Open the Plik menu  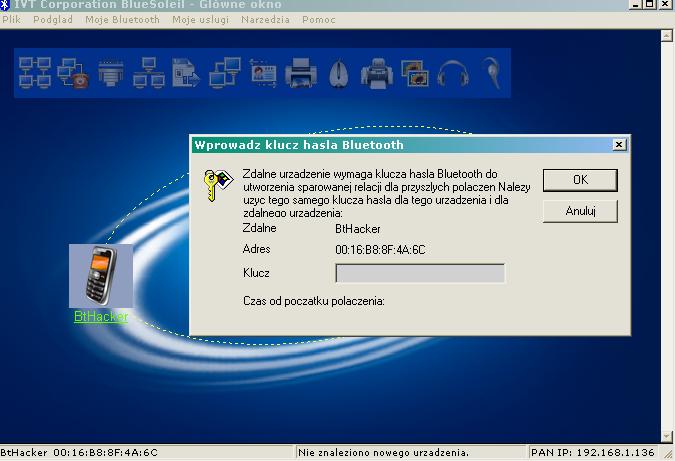(x=11, y=19)
